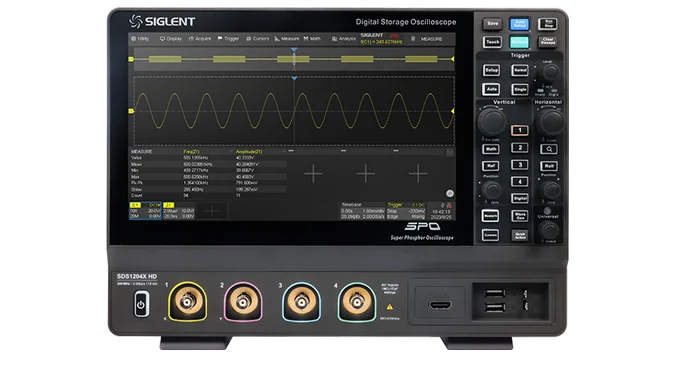Image resolution: width=675 pixels, height=380 pixels.
Task: Toggle the Roll mode button
Action: coord(549,166)
